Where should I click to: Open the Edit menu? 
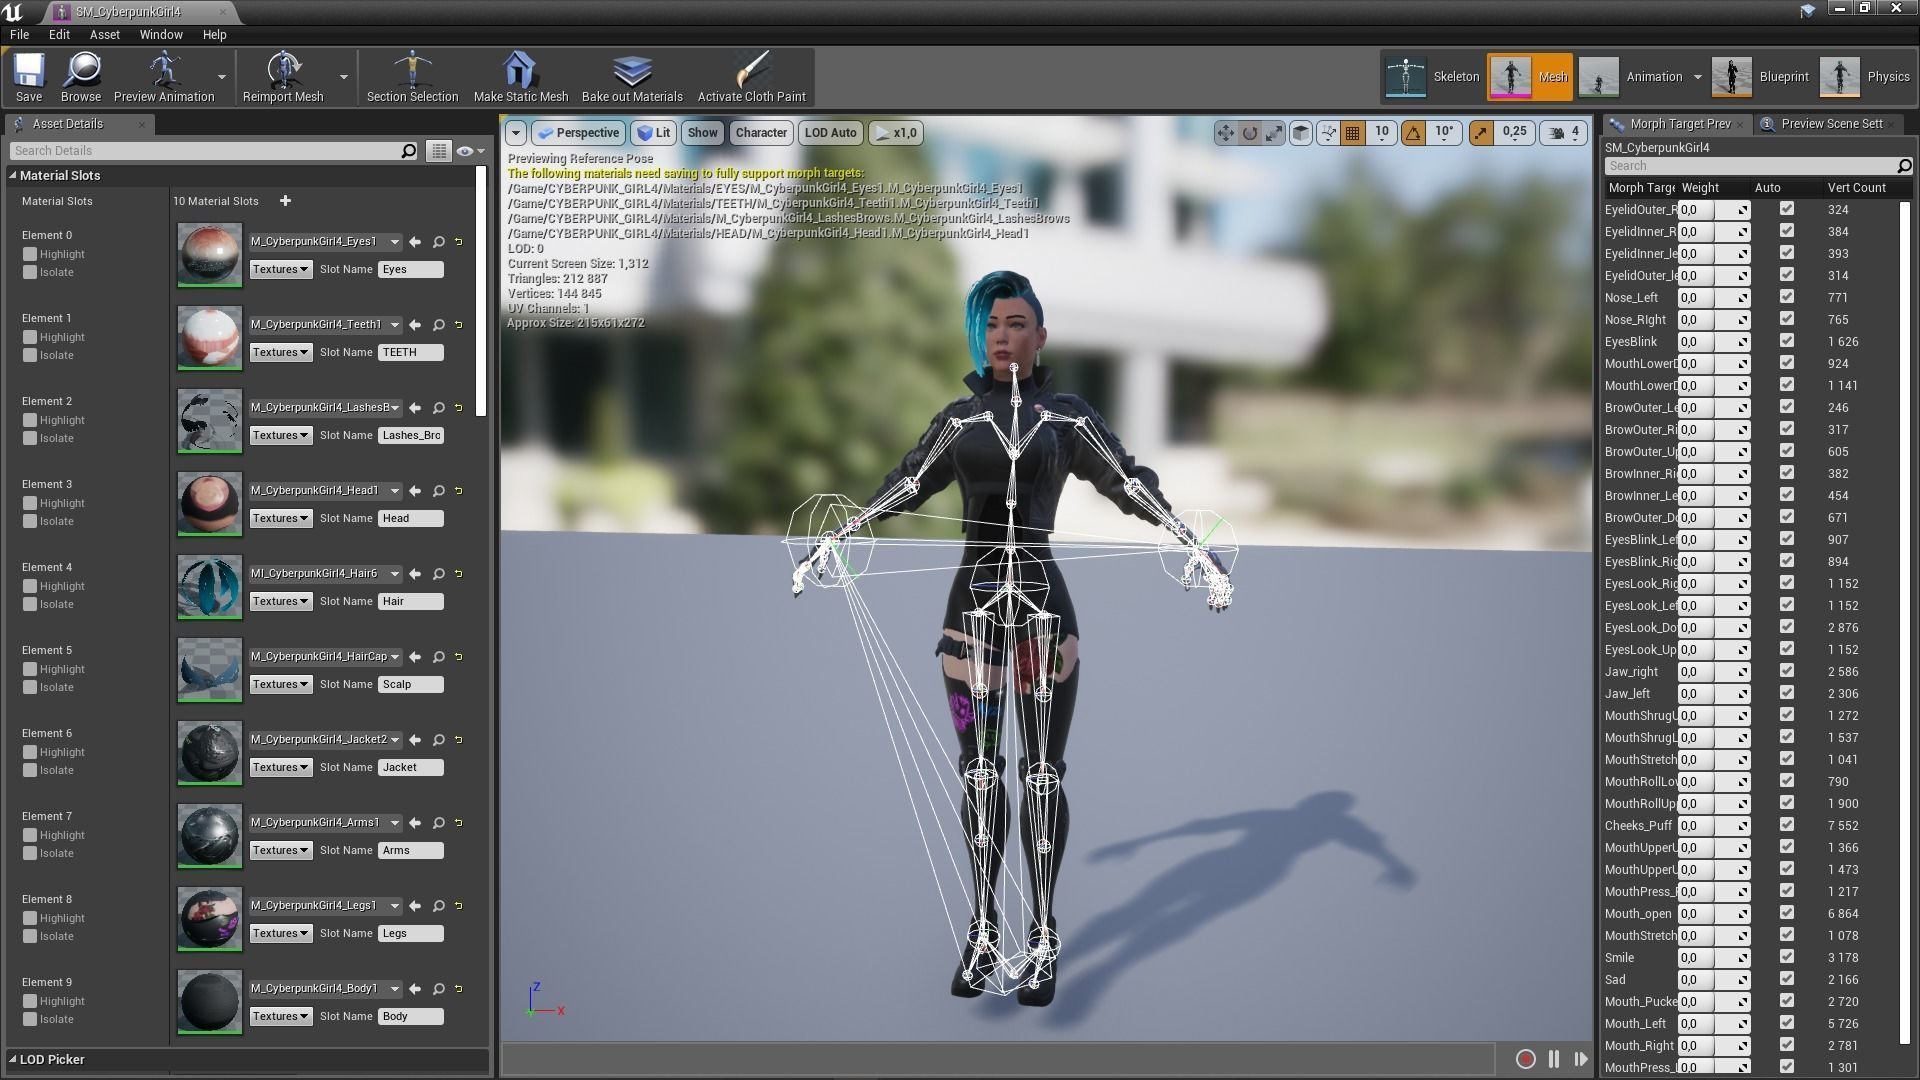point(59,34)
